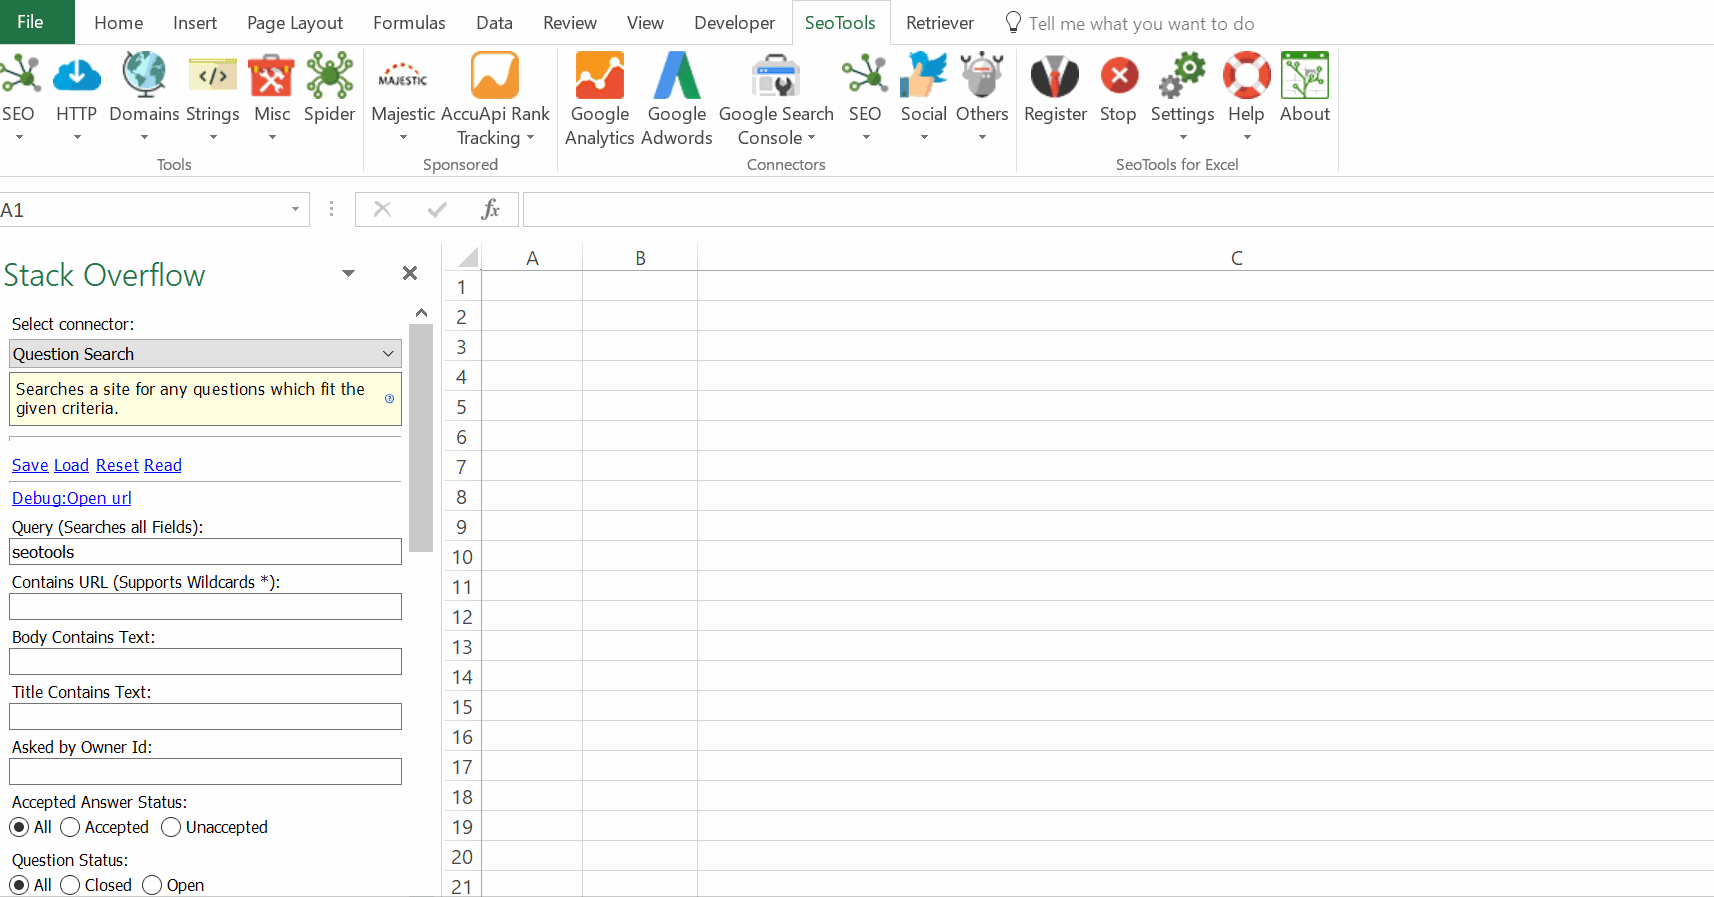The width and height of the screenshot is (1714, 897).
Task: Click the confirm formula checkmark icon
Action: pos(437,209)
